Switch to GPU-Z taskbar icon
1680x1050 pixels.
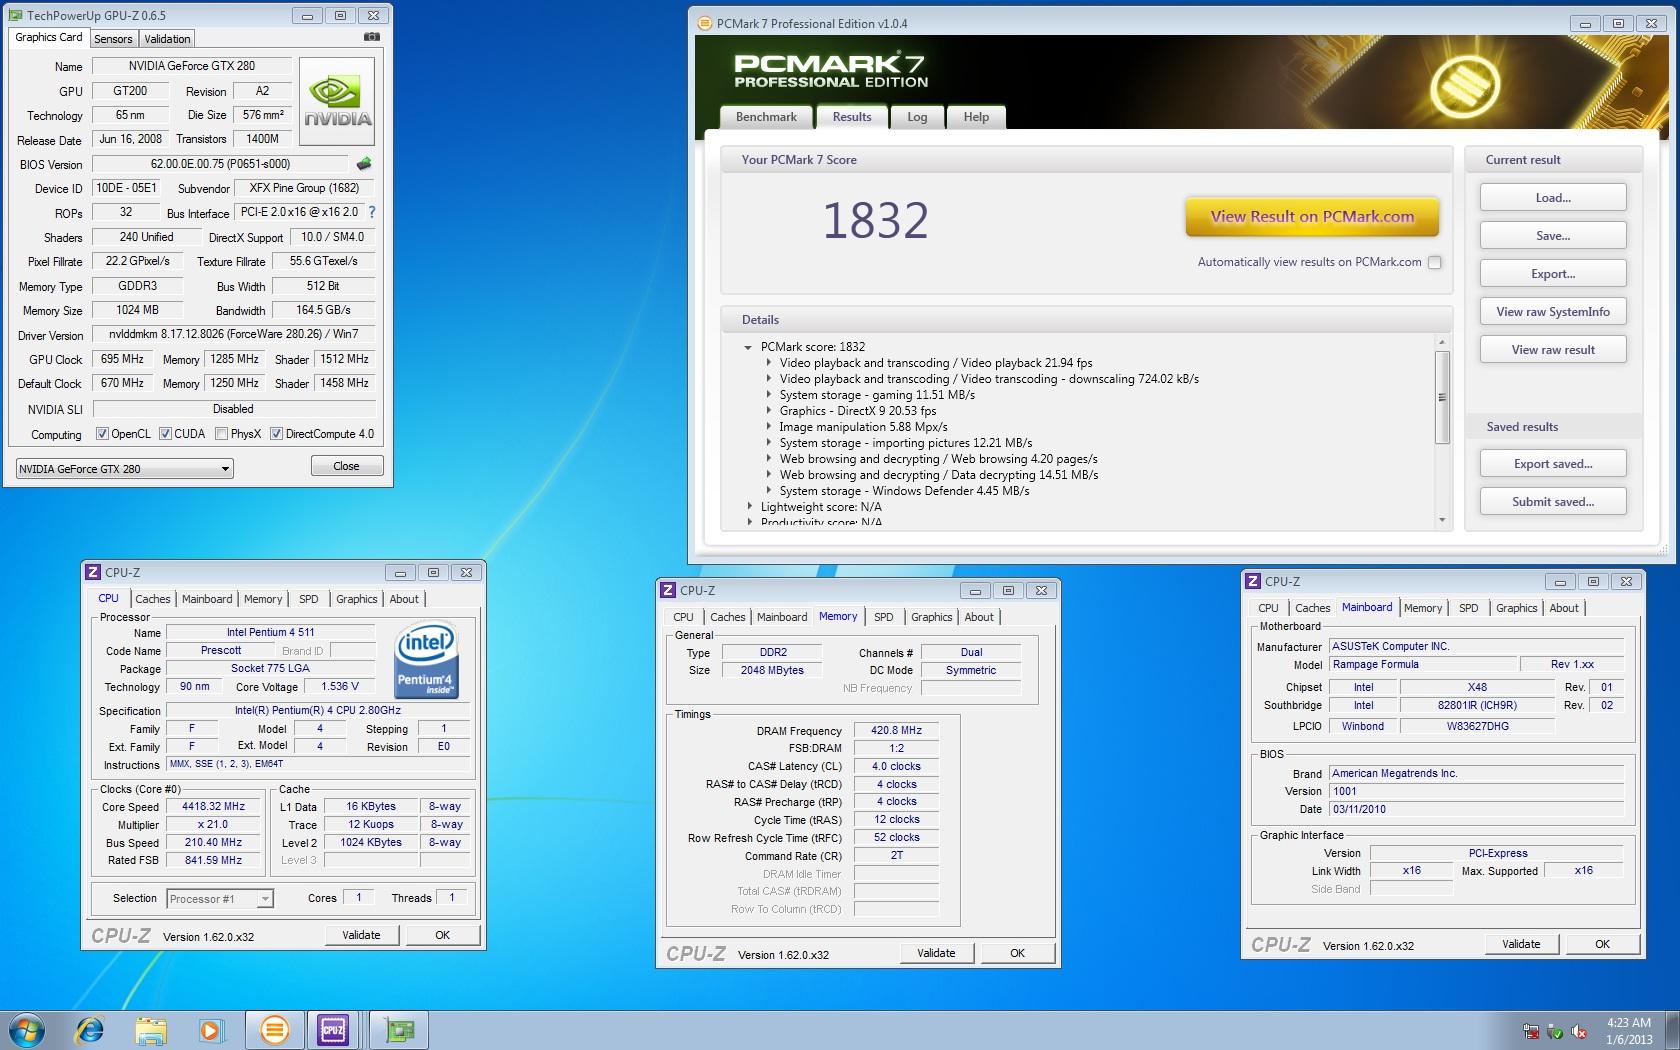[x=399, y=1029]
